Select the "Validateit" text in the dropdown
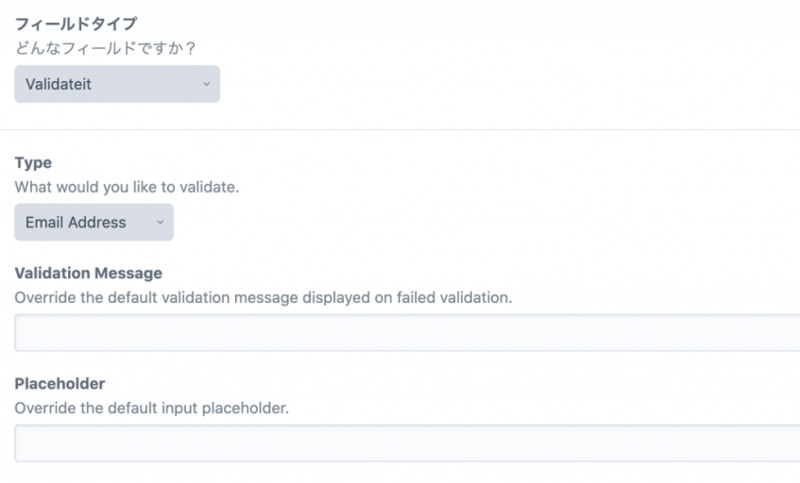The image size is (800, 483). (x=58, y=84)
